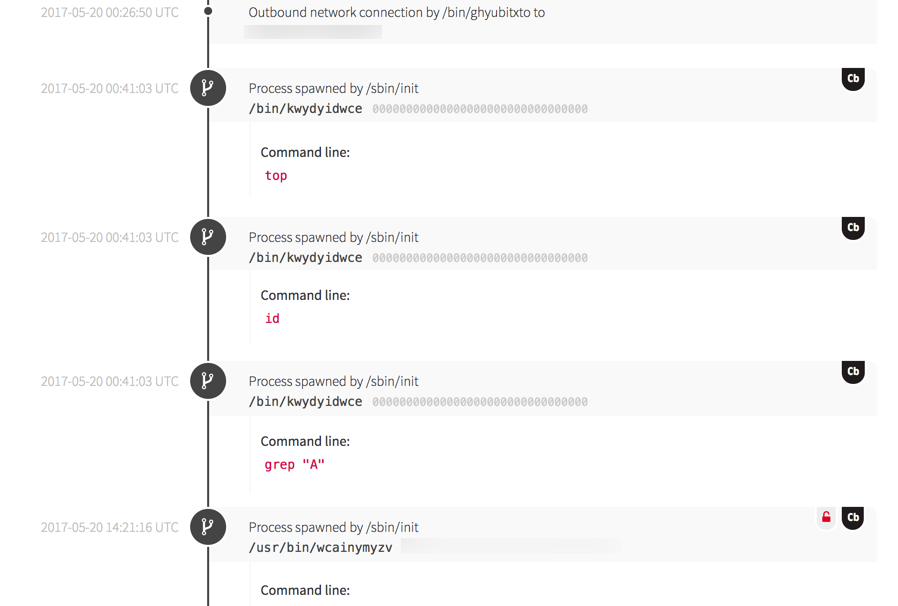Image resolution: width=898 pixels, height=606 pixels.
Task: Open the /usr/bin/wcainymyzv process path
Action: (320, 548)
